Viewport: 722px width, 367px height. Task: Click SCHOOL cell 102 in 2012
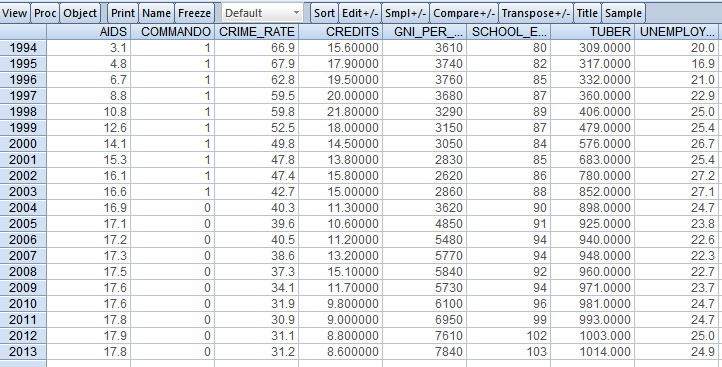pos(508,336)
